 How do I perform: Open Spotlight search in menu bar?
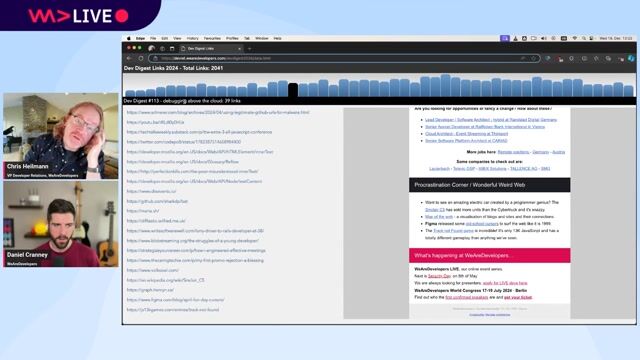point(584,38)
